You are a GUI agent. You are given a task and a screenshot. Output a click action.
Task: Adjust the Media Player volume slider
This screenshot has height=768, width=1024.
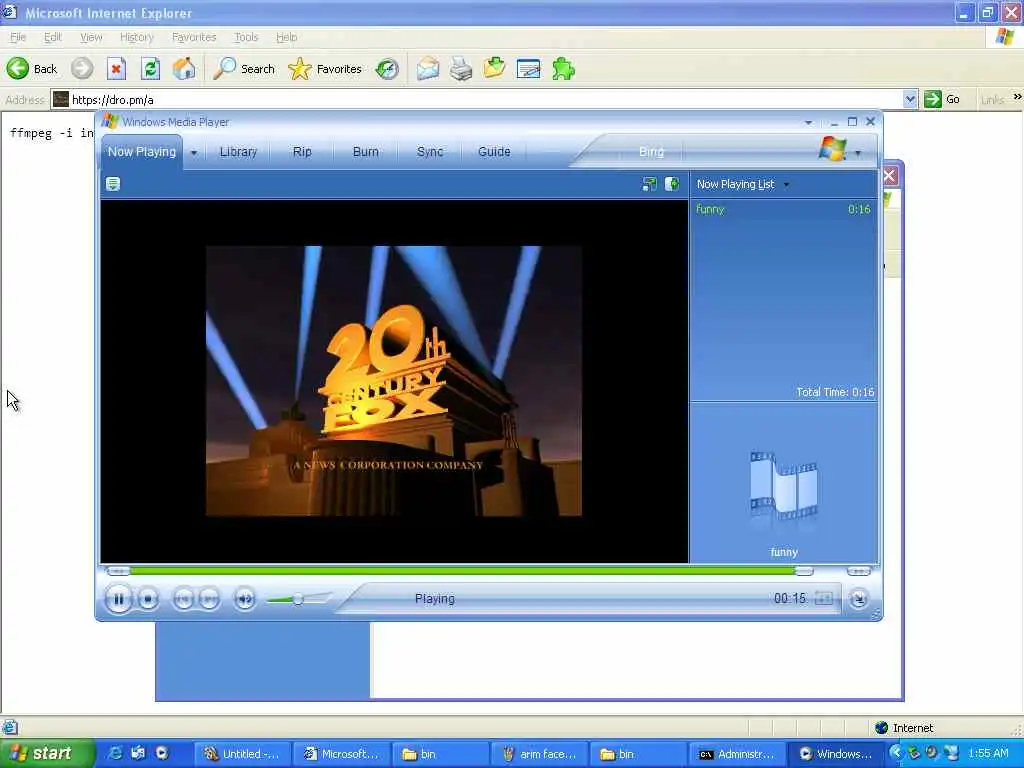pyautogui.click(x=298, y=599)
